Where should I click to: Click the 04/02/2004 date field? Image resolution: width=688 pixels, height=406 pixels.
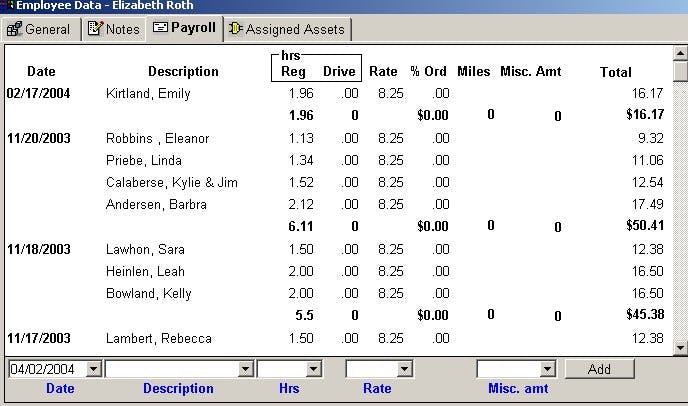coord(47,369)
